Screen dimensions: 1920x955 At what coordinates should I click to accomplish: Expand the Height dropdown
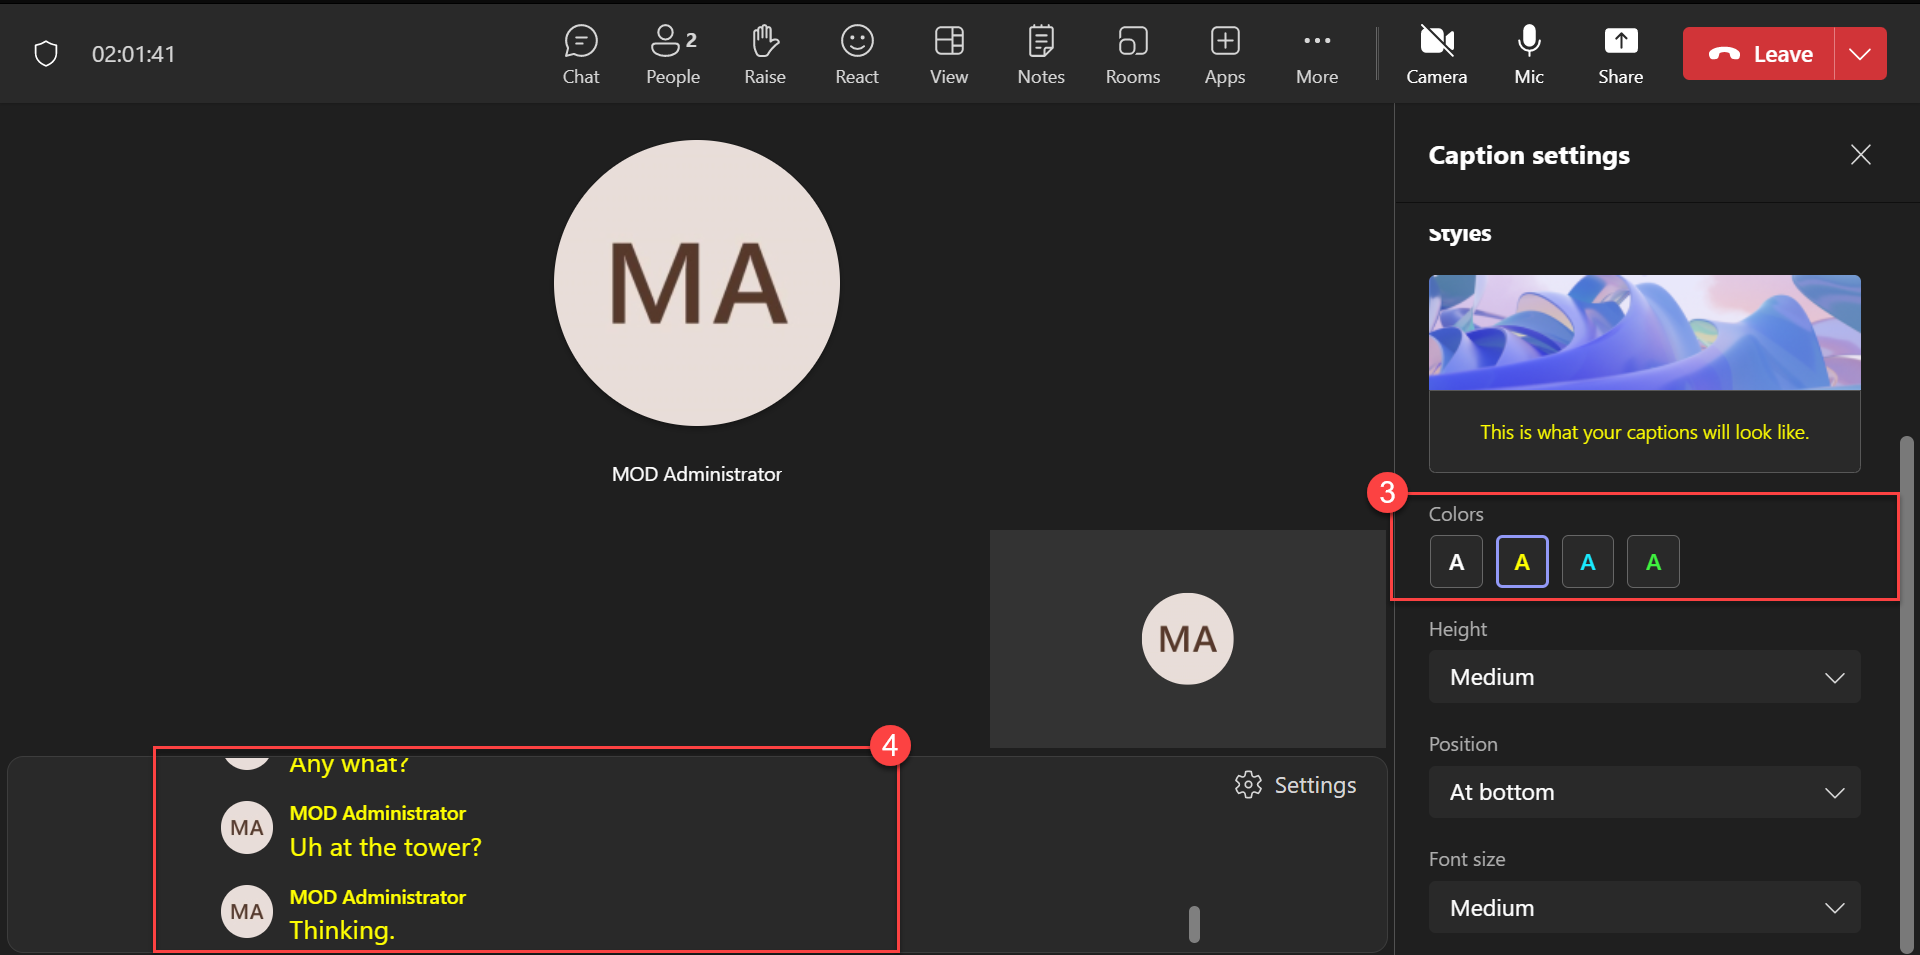pos(1644,677)
